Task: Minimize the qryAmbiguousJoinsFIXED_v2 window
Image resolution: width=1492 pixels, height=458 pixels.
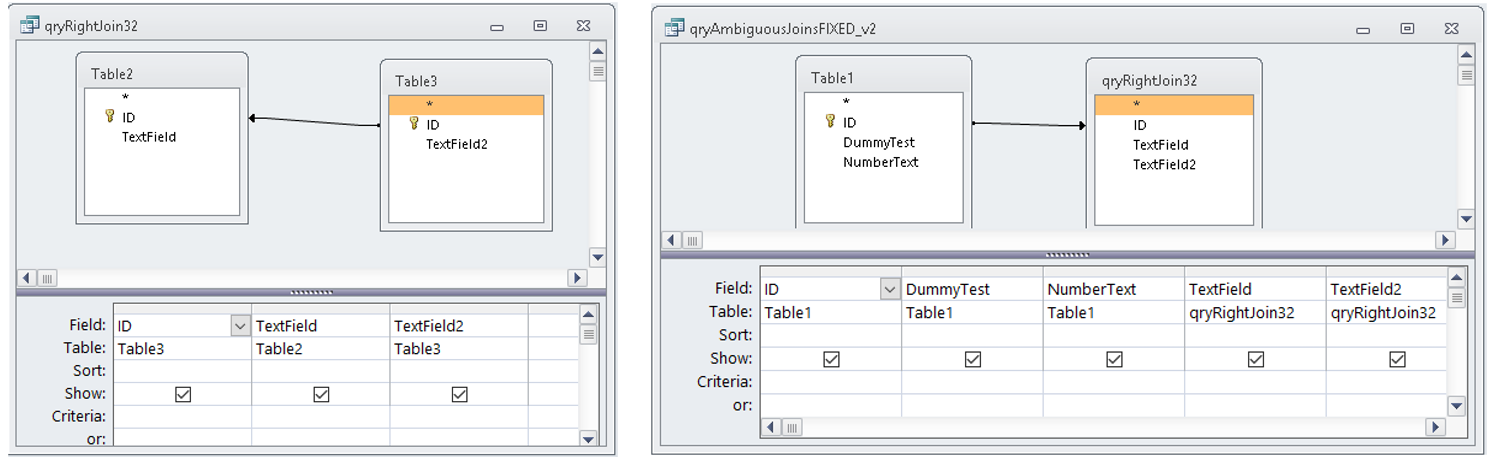Action: tap(1362, 29)
